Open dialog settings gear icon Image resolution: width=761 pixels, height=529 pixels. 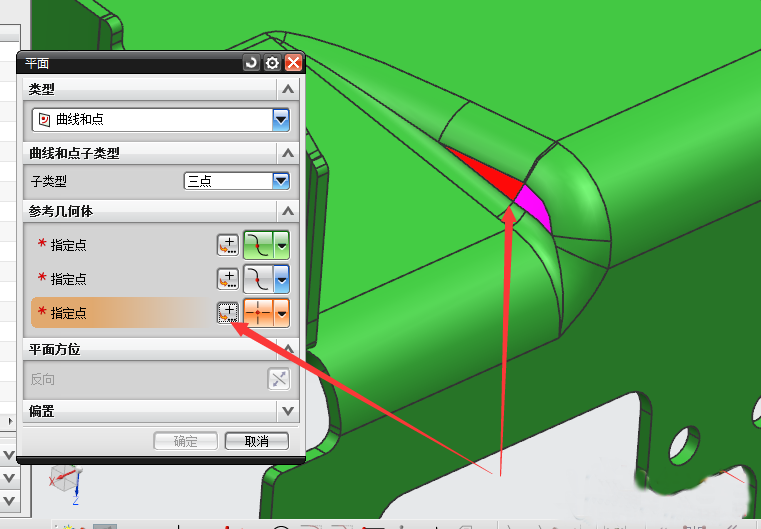click(272, 63)
